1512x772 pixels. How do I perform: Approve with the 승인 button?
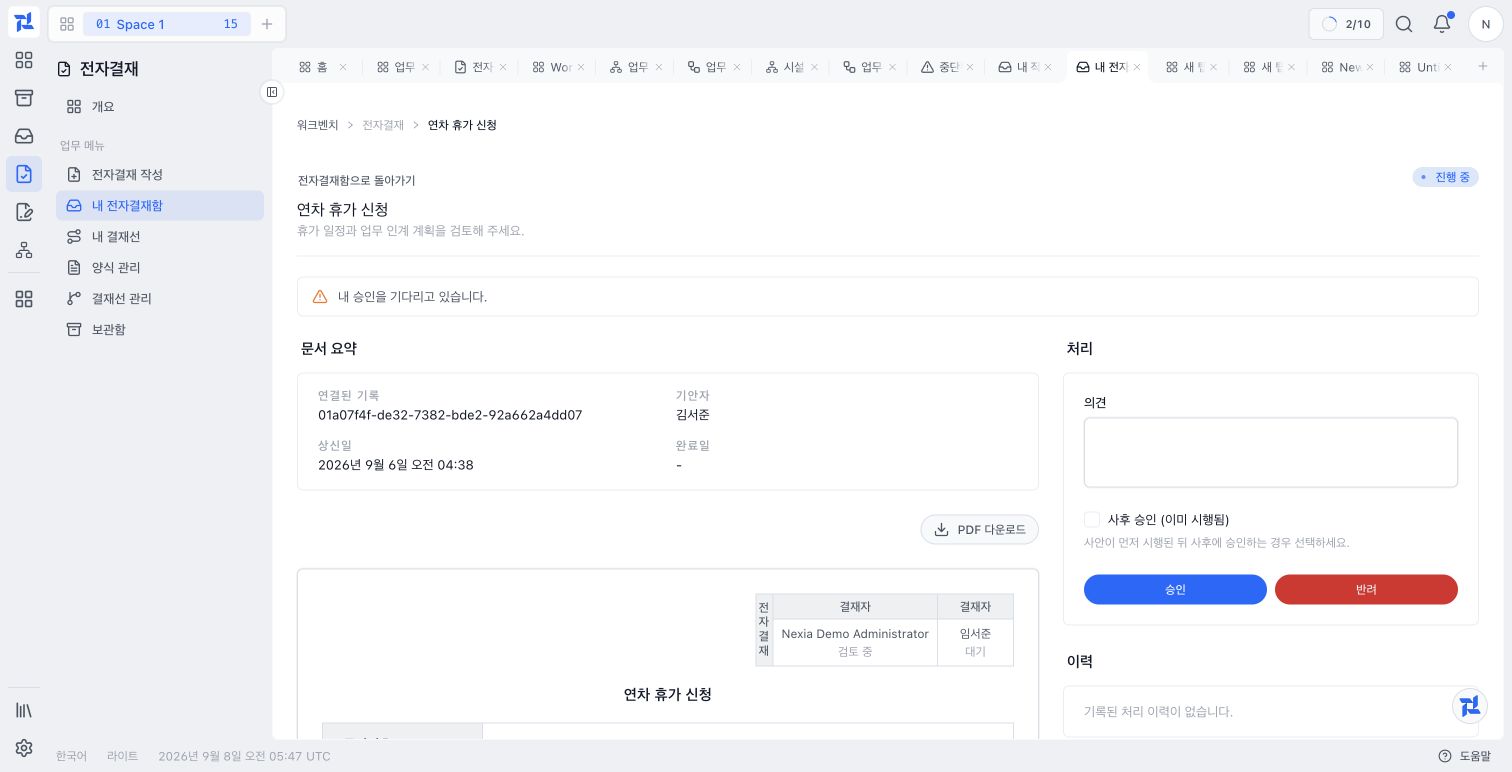coord(1175,589)
